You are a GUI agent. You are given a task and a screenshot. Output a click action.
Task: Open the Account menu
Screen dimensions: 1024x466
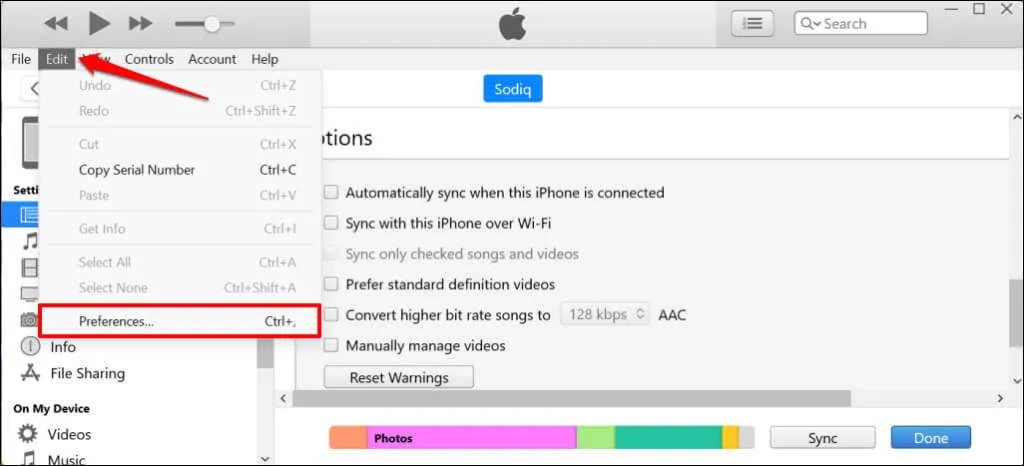pyautogui.click(x=212, y=59)
